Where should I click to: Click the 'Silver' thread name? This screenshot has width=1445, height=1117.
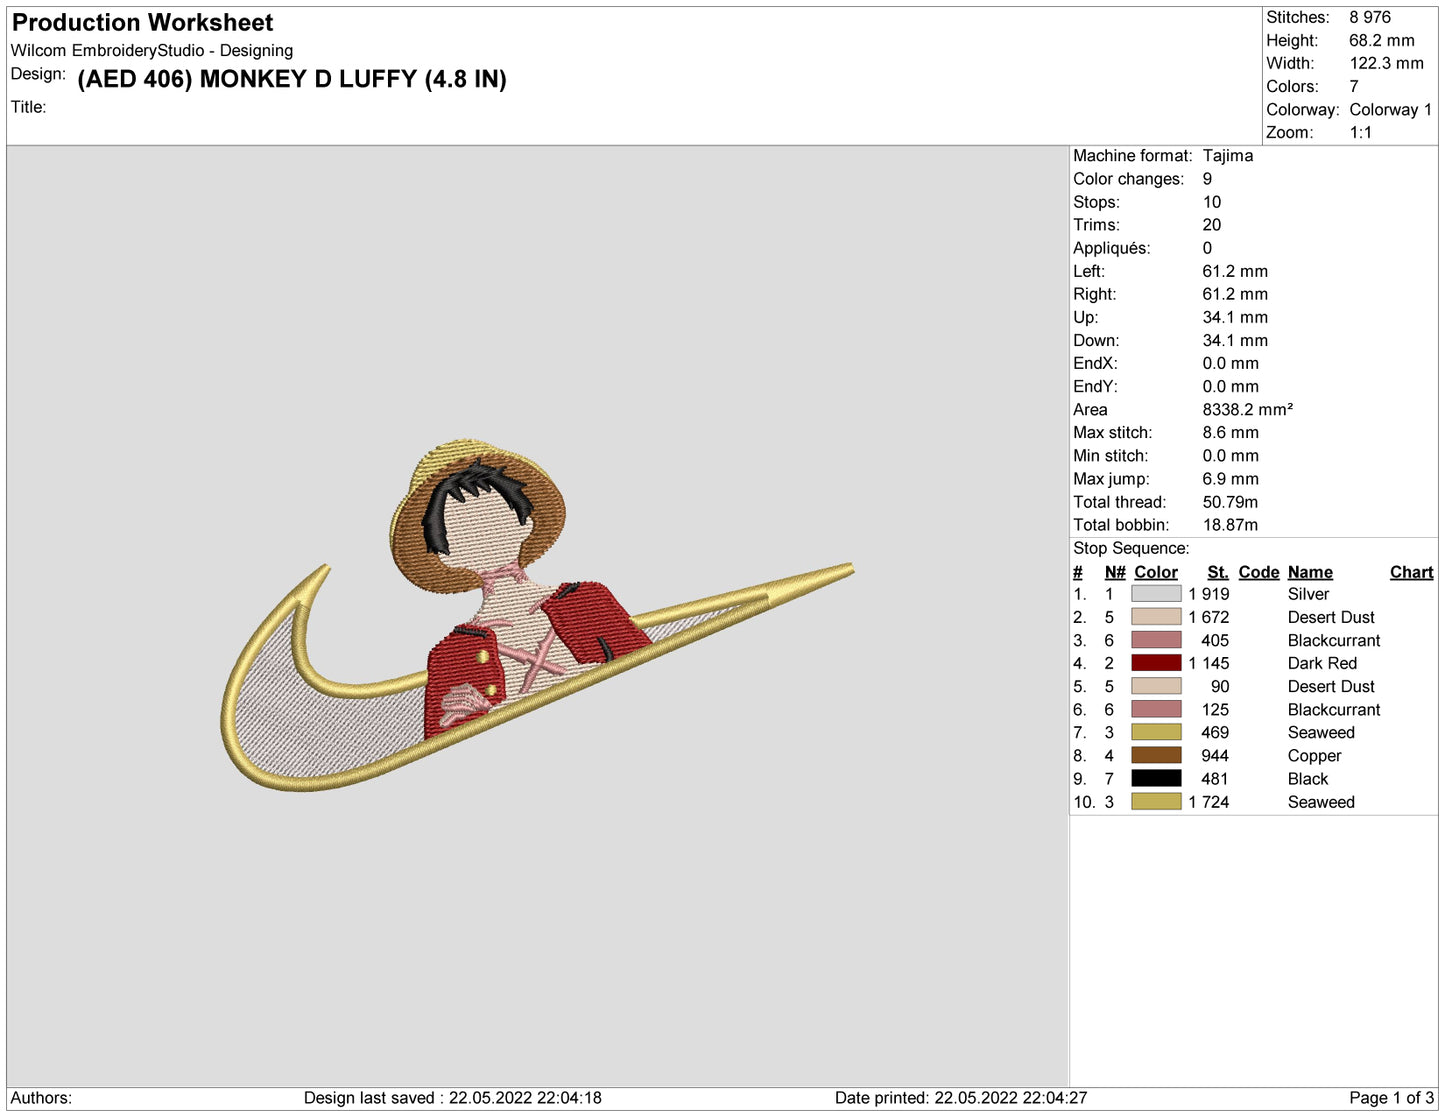pos(1308,594)
